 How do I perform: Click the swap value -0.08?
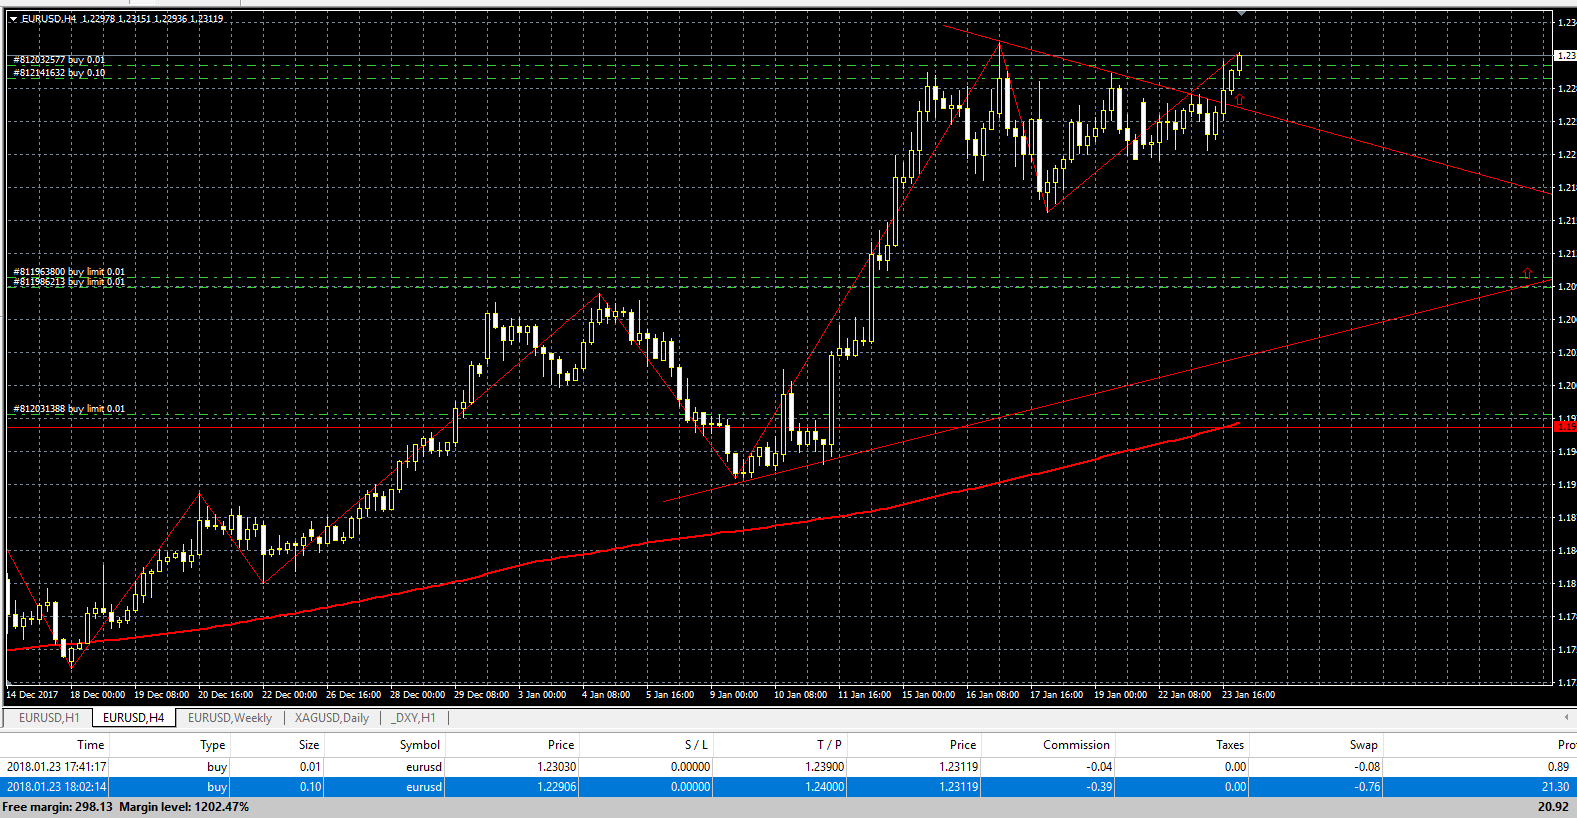point(1367,767)
